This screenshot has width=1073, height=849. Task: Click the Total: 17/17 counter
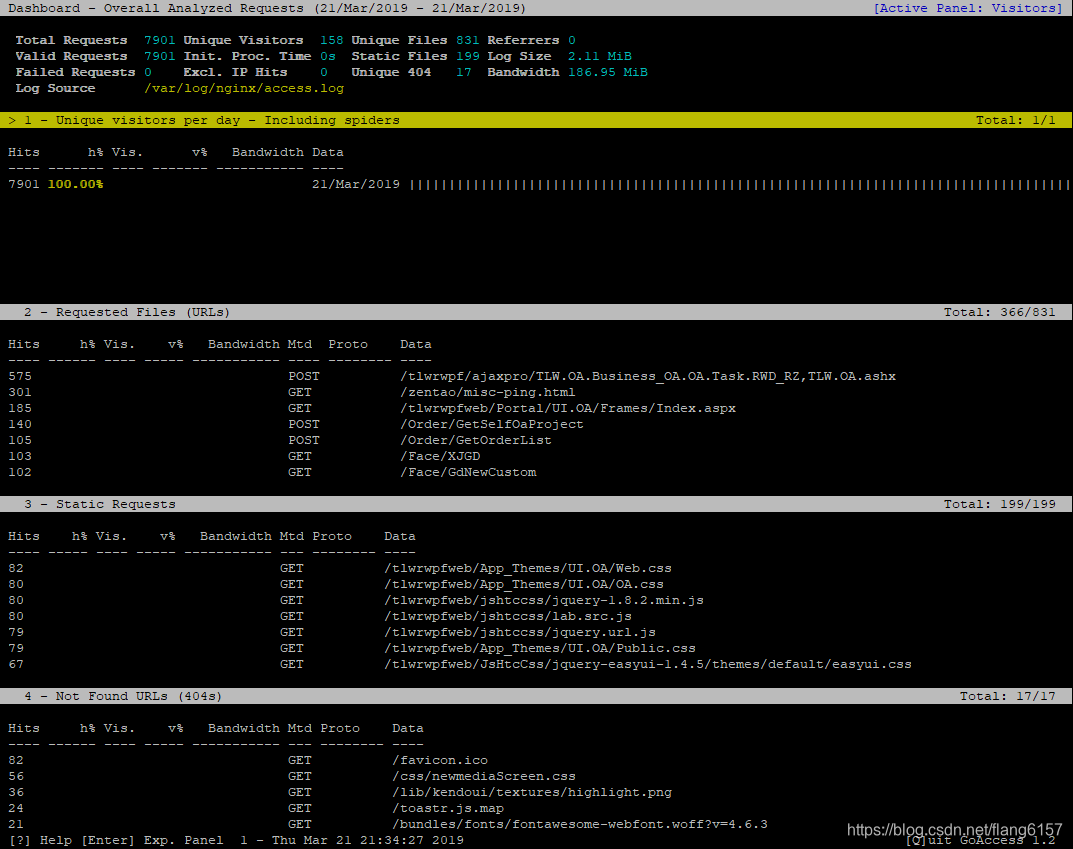coord(1007,696)
